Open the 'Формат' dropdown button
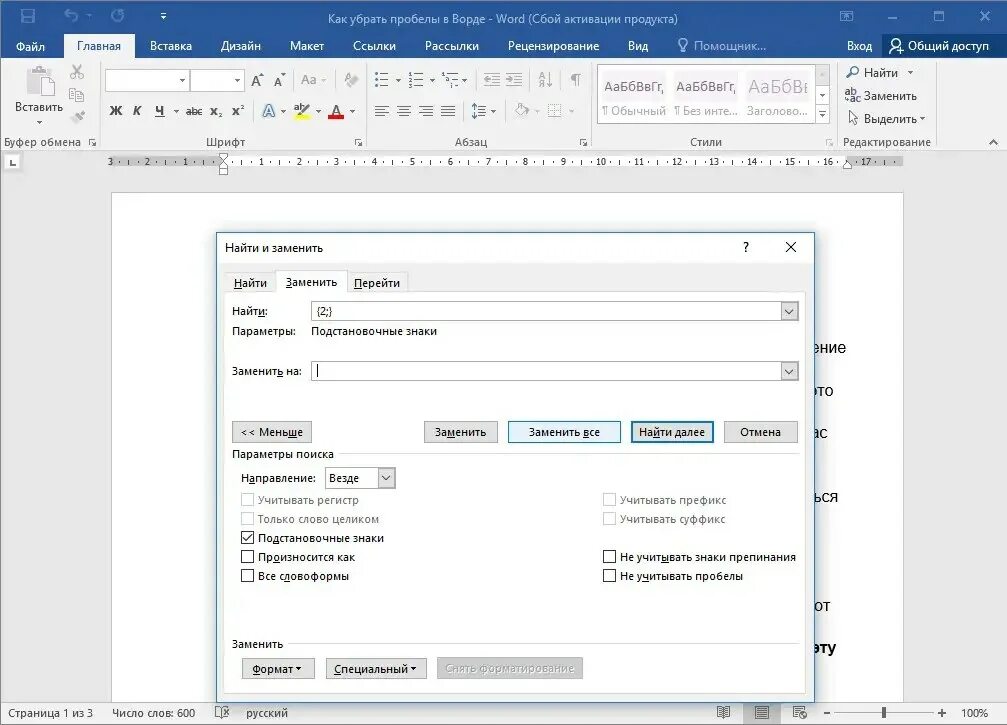This screenshot has height=725, width=1007. [x=278, y=668]
